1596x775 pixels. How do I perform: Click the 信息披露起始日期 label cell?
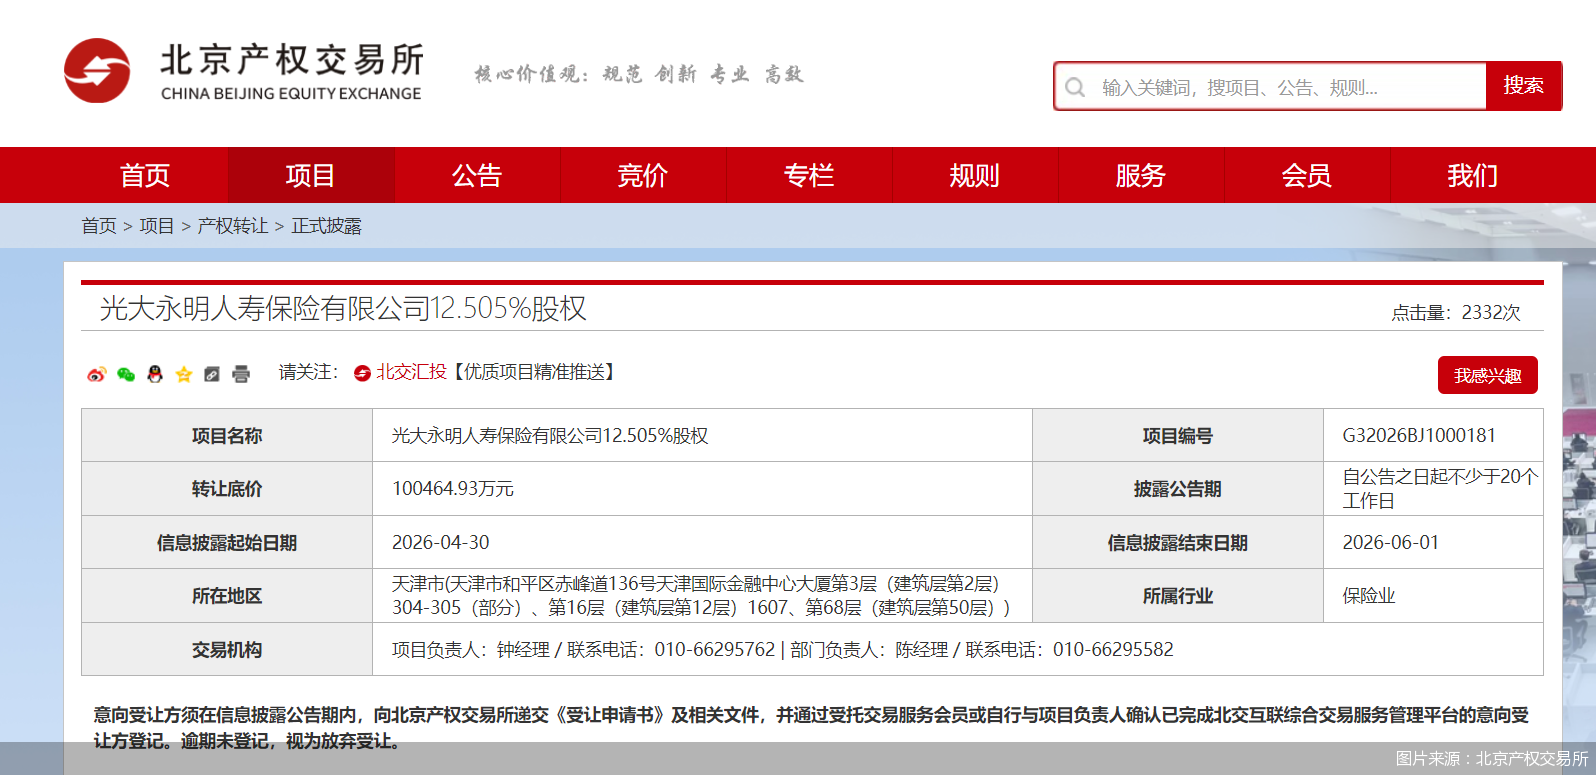coord(227,542)
